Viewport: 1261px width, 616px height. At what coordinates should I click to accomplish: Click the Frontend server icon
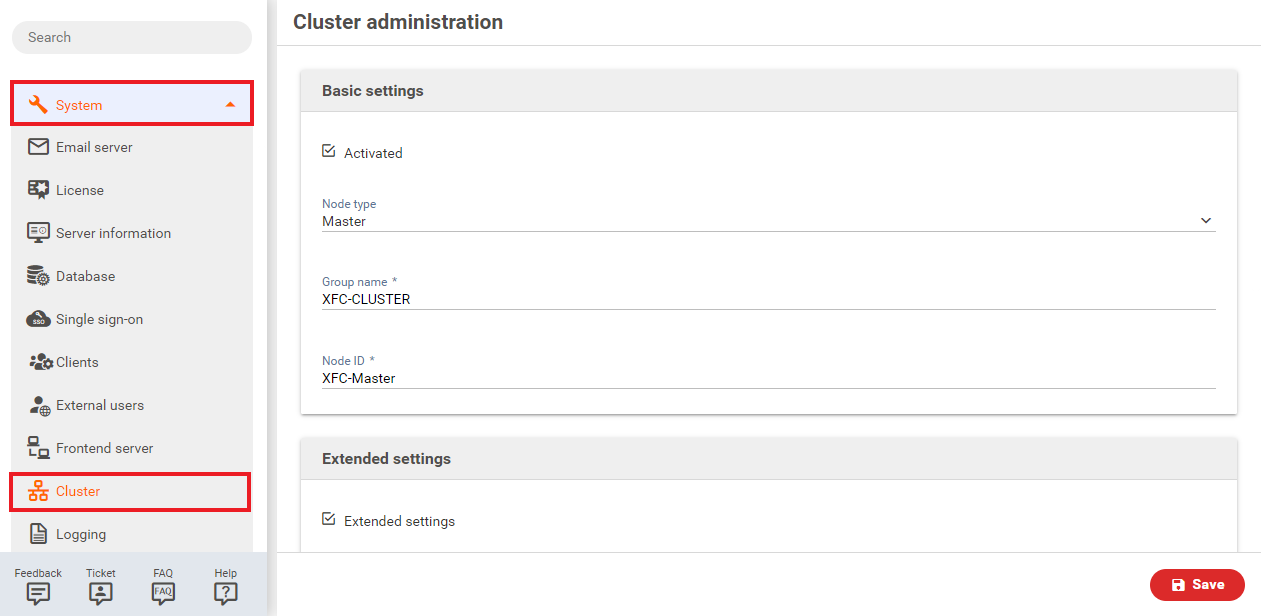coord(39,448)
